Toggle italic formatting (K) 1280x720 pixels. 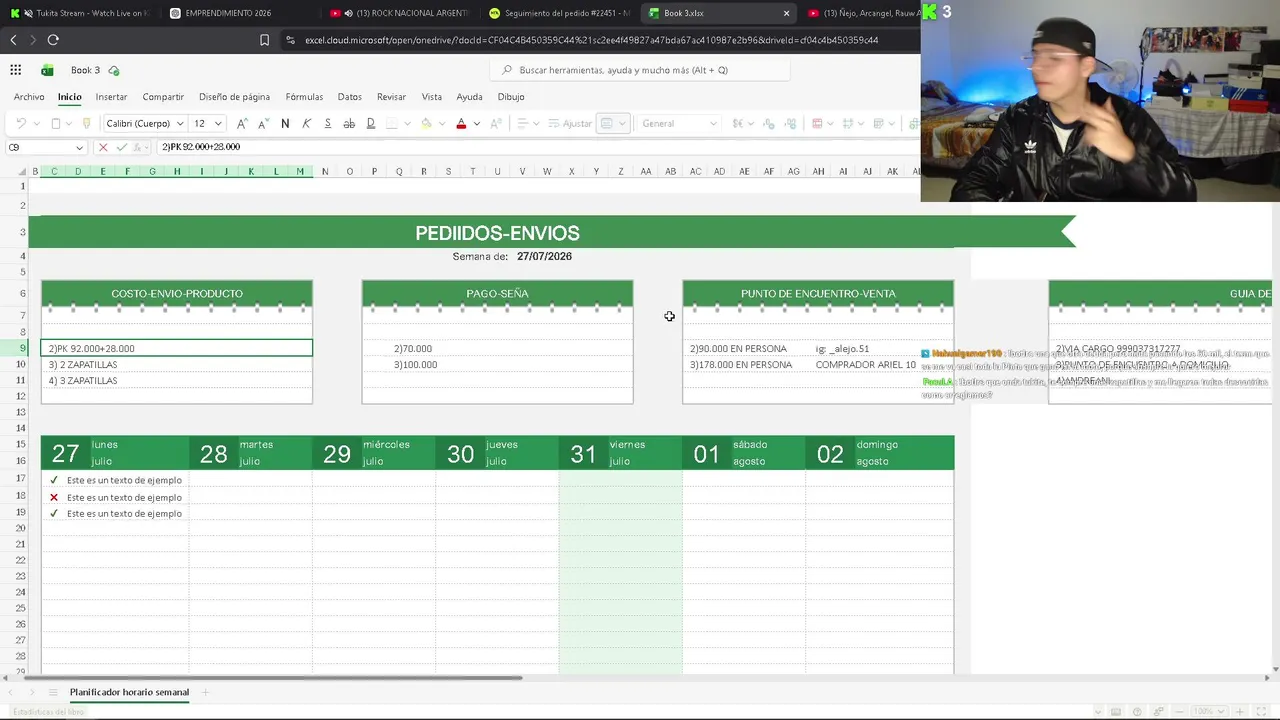click(307, 124)
